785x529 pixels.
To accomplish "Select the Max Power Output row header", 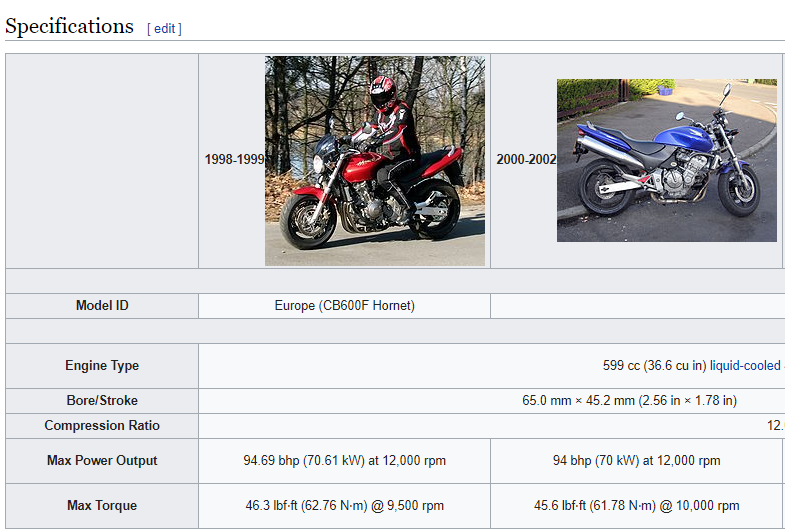I will 102,461.
